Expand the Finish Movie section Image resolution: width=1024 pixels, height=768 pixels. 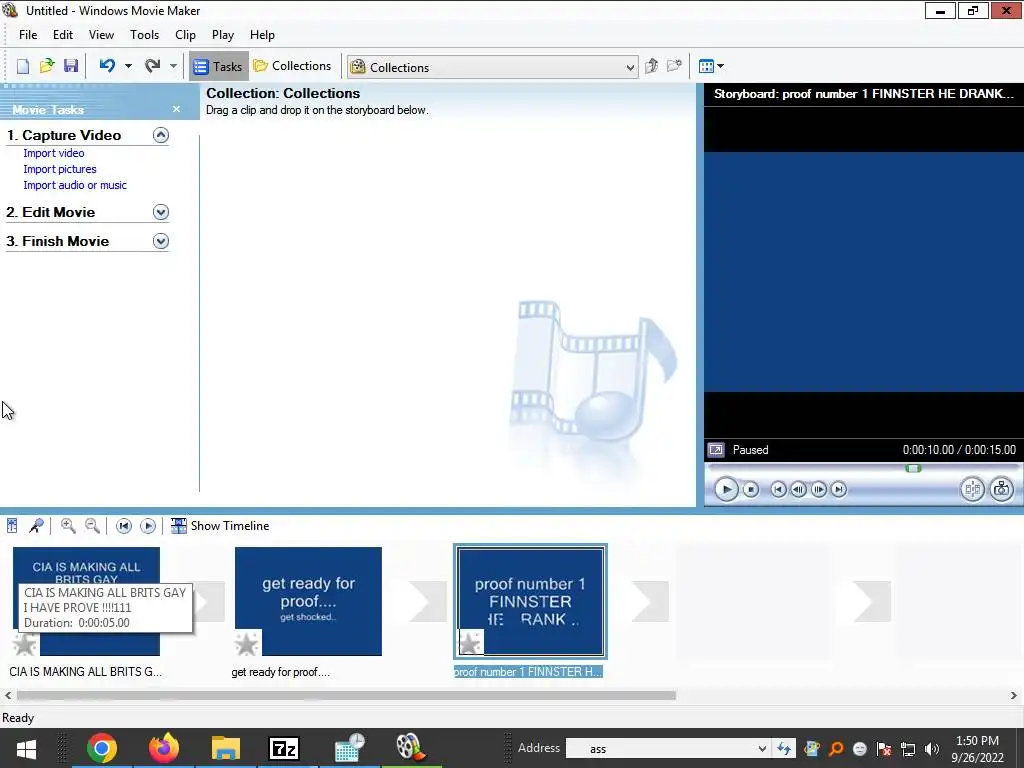click(161, 241)
